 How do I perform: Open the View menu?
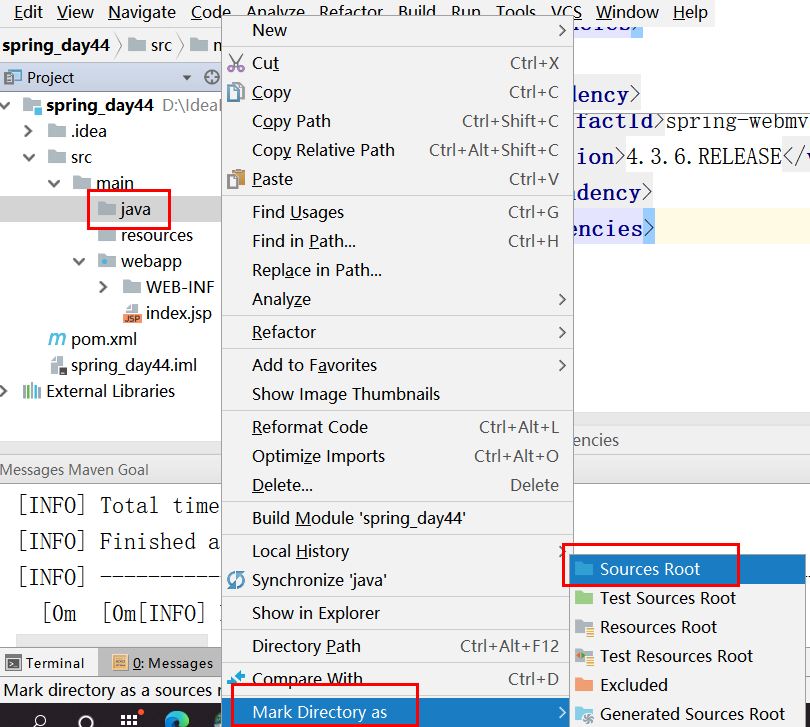coord(75,11)
